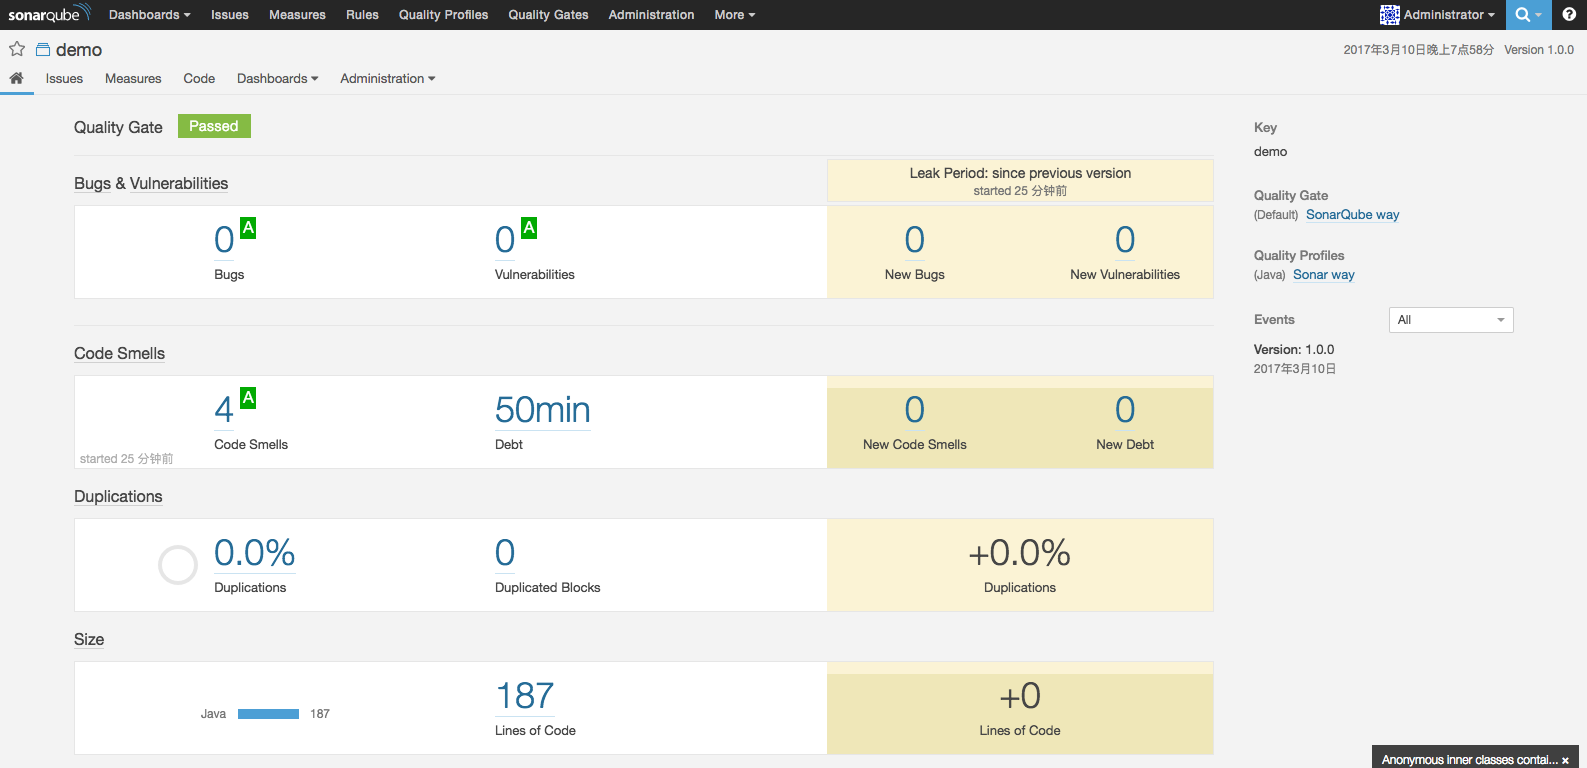1587x768 pixels.
Task: Click the 0.0% Duplications value
Action: point(255,553)
